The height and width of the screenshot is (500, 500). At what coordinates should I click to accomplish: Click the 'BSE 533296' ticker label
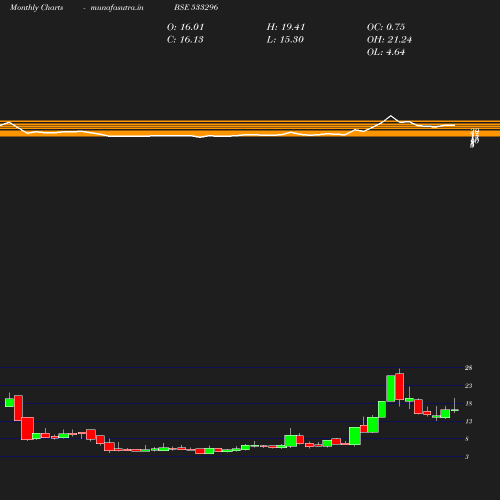[x=196, y=7]
